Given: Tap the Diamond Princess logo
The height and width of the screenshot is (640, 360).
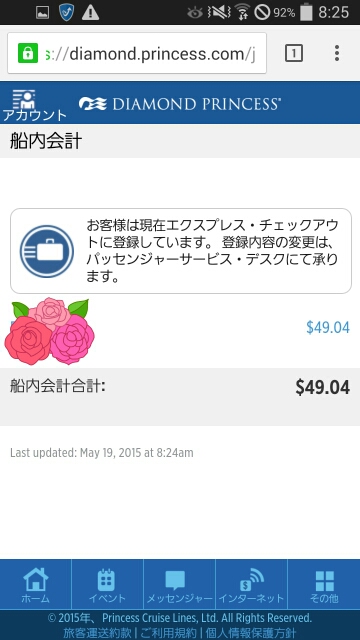Looking at the screenshot, I should pos(180,104).
